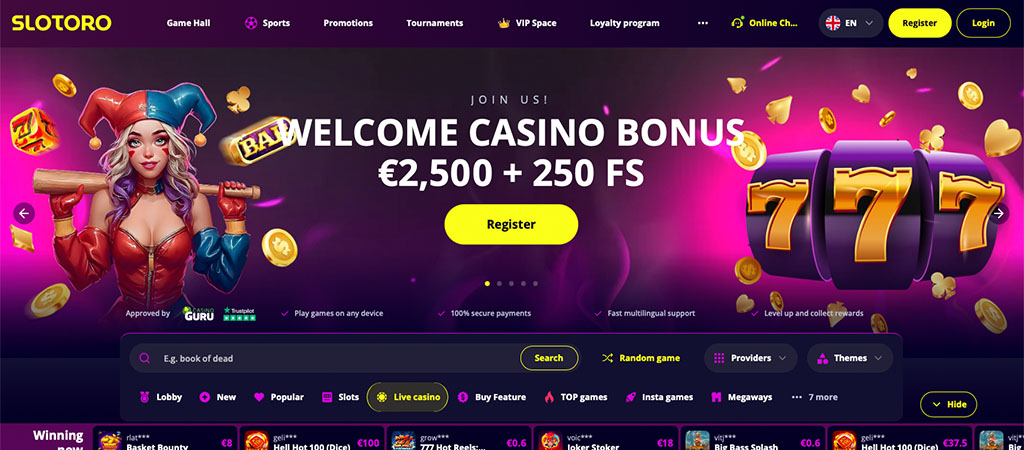Click the Random game shuffle icon
The height and width of the screenshot is (450, 1024).
point(607,358)
